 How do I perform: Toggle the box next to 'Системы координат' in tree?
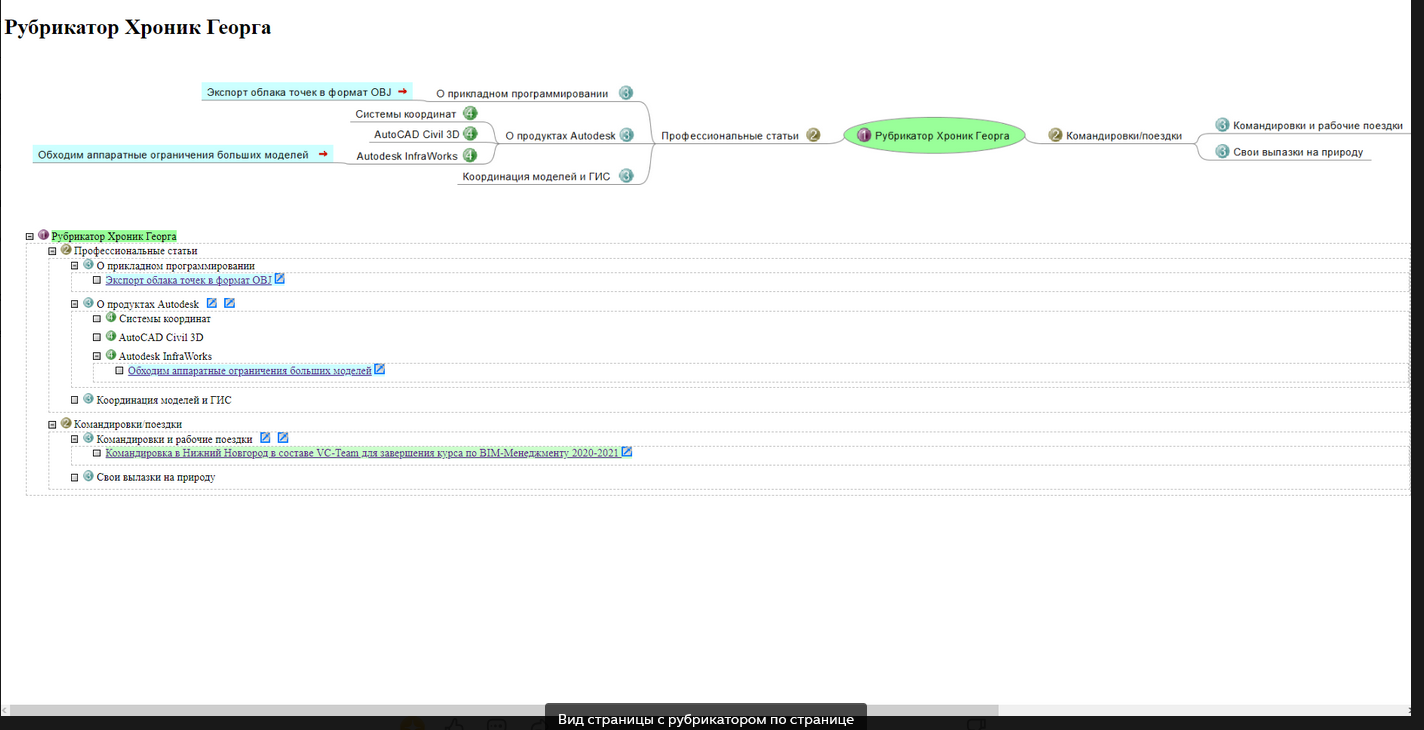coord(97,319)
